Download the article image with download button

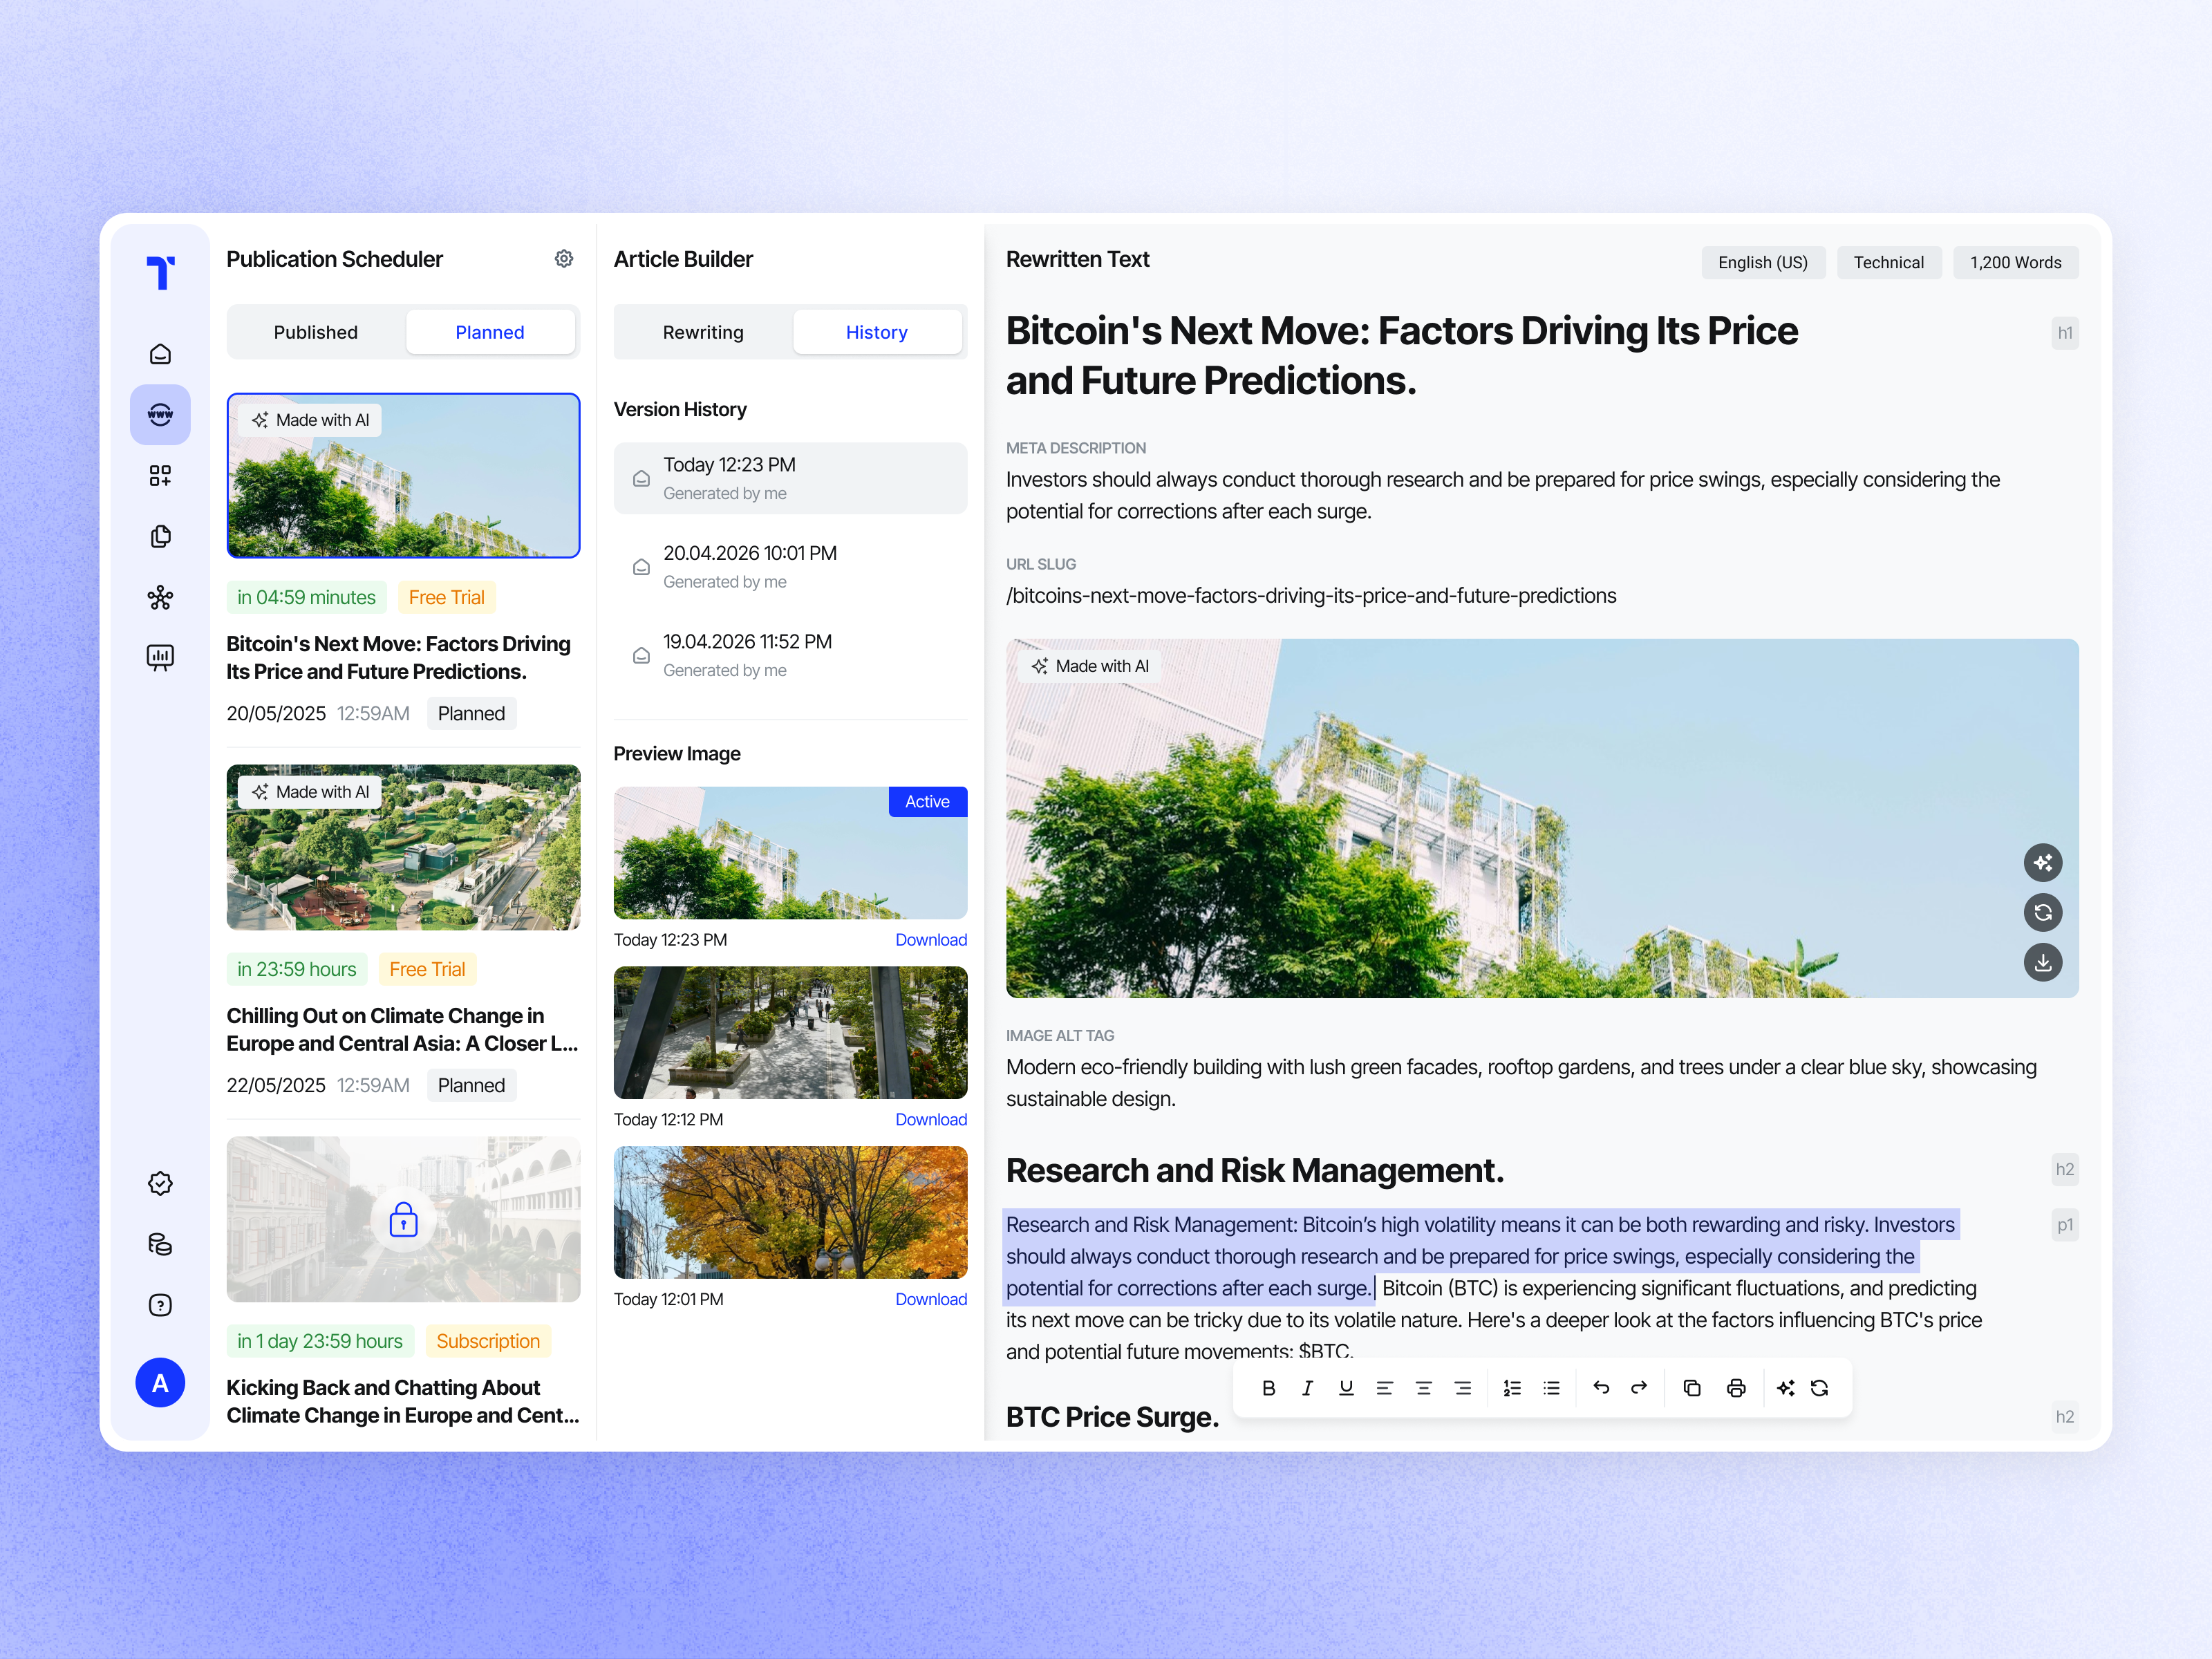[2043, 962]
